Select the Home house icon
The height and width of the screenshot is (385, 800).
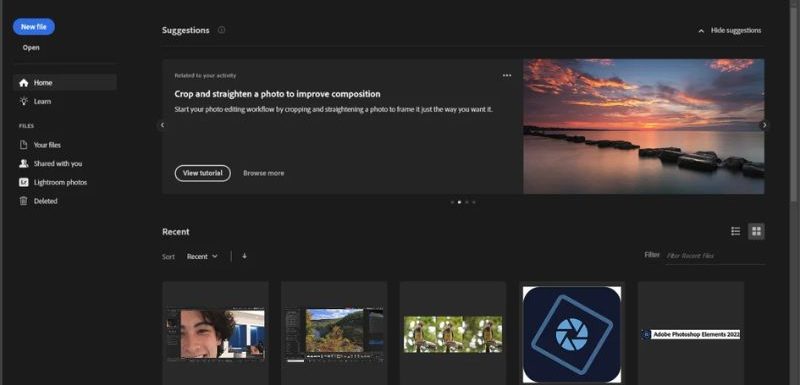pyautogui.click(x=23, y=83)
